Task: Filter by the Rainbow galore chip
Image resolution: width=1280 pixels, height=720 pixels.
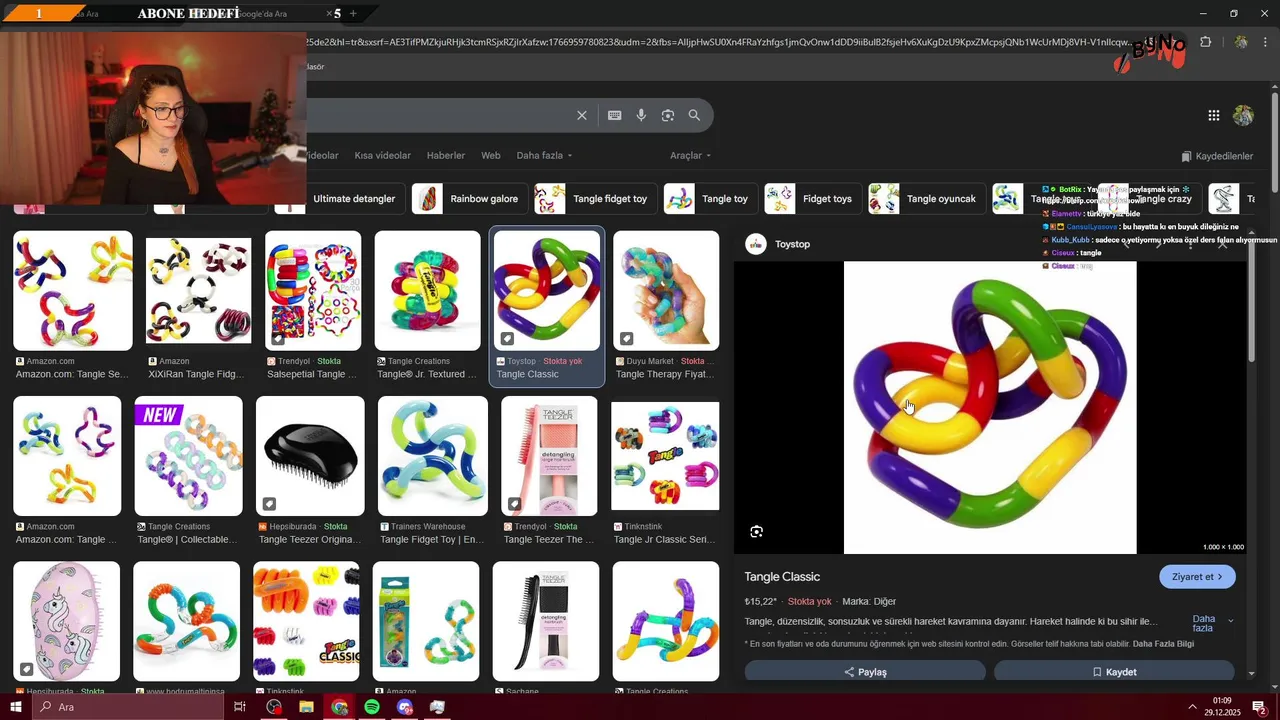Action: pyautogui.click(x=470, y=199)
